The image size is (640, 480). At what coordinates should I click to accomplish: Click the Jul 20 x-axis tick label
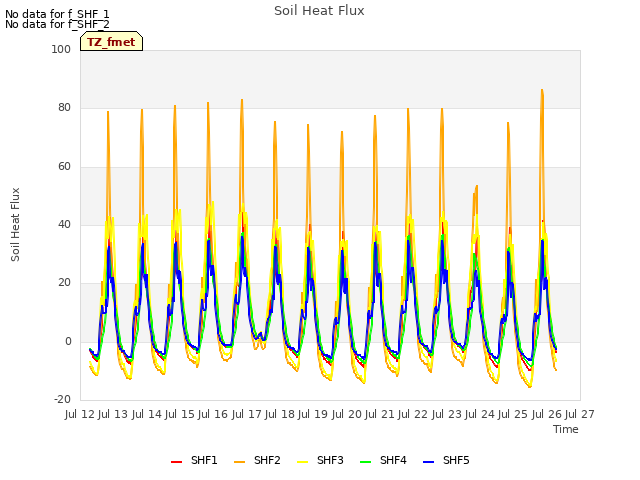pyautogui.click(x=347, y=414)
